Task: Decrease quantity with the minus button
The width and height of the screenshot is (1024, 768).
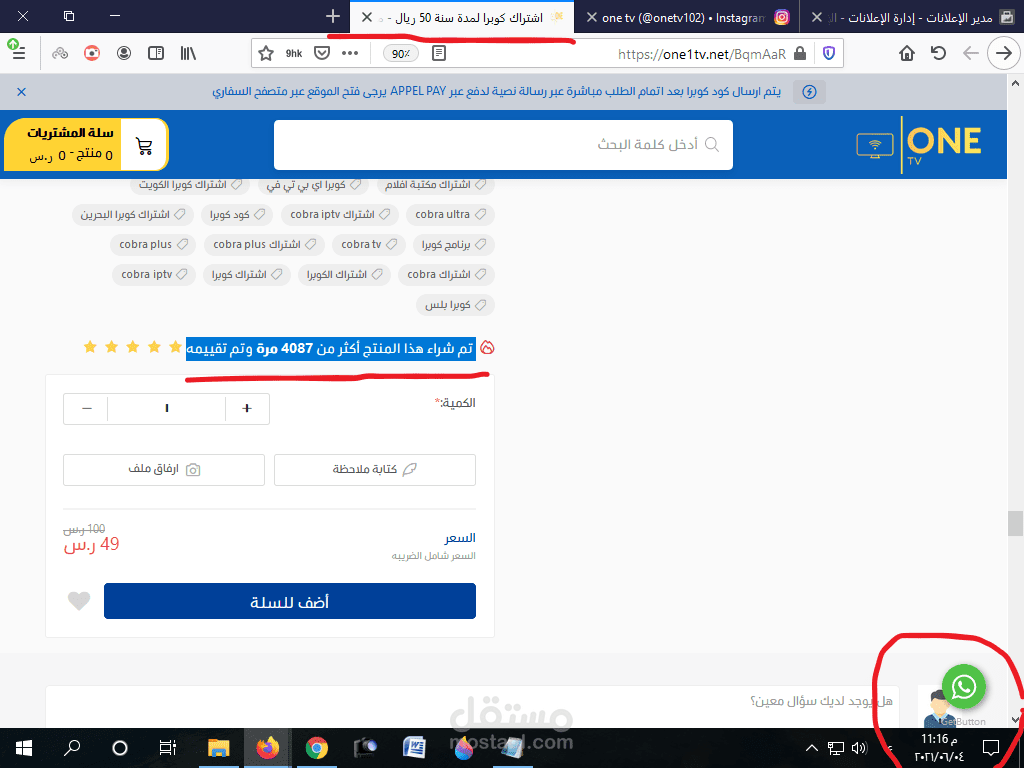Action: (x=86, y=408)
